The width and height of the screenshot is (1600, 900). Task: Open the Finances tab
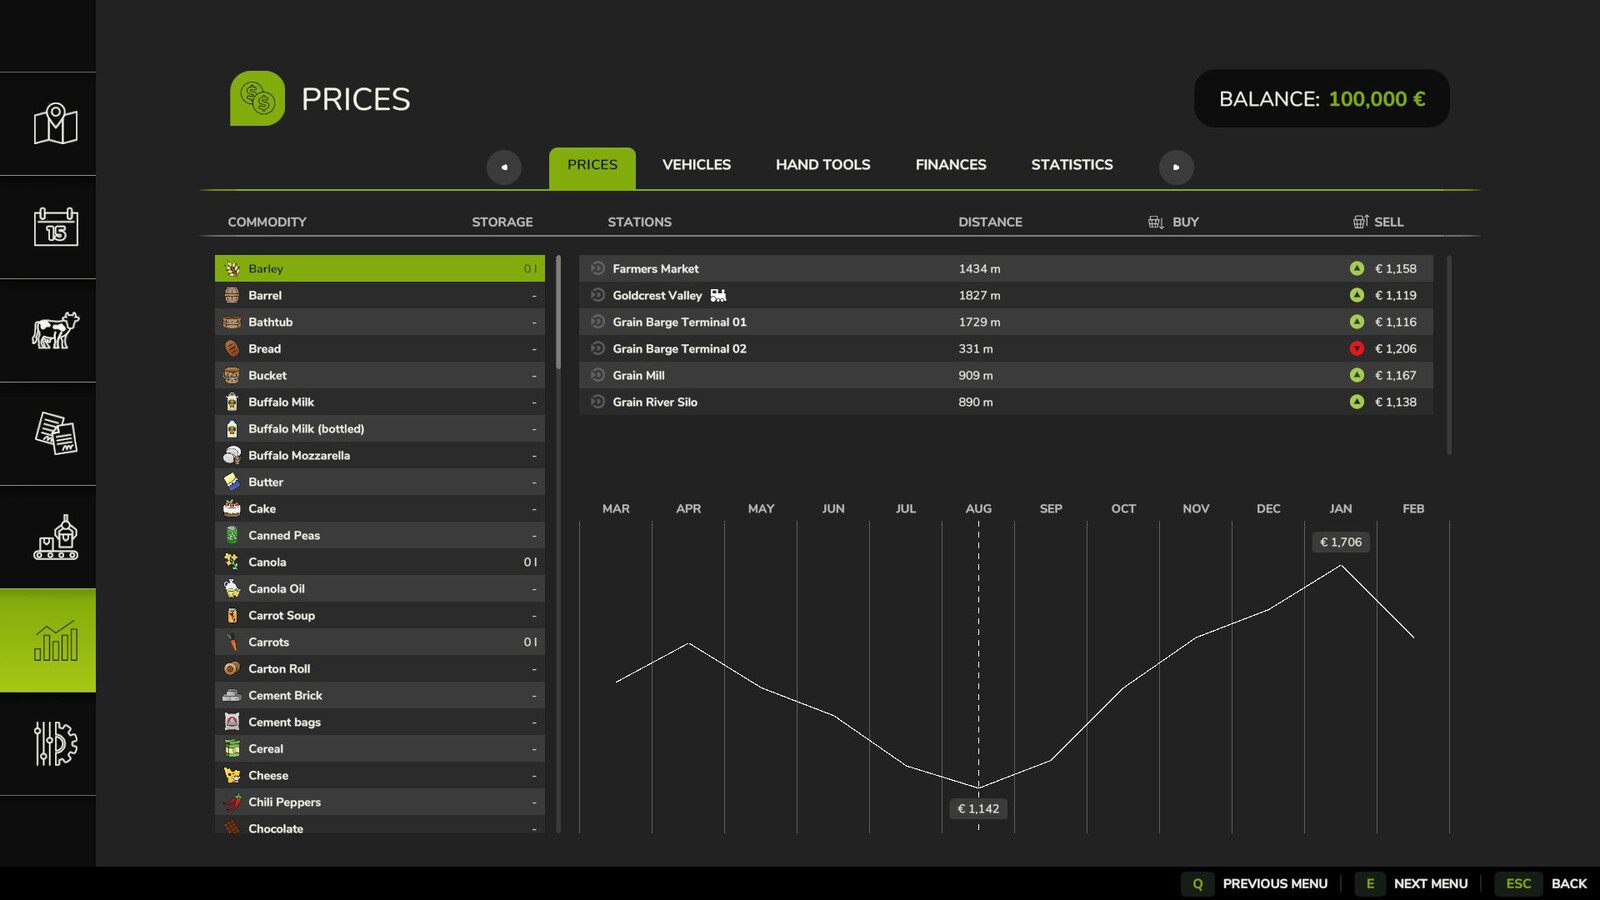(950, 165)
